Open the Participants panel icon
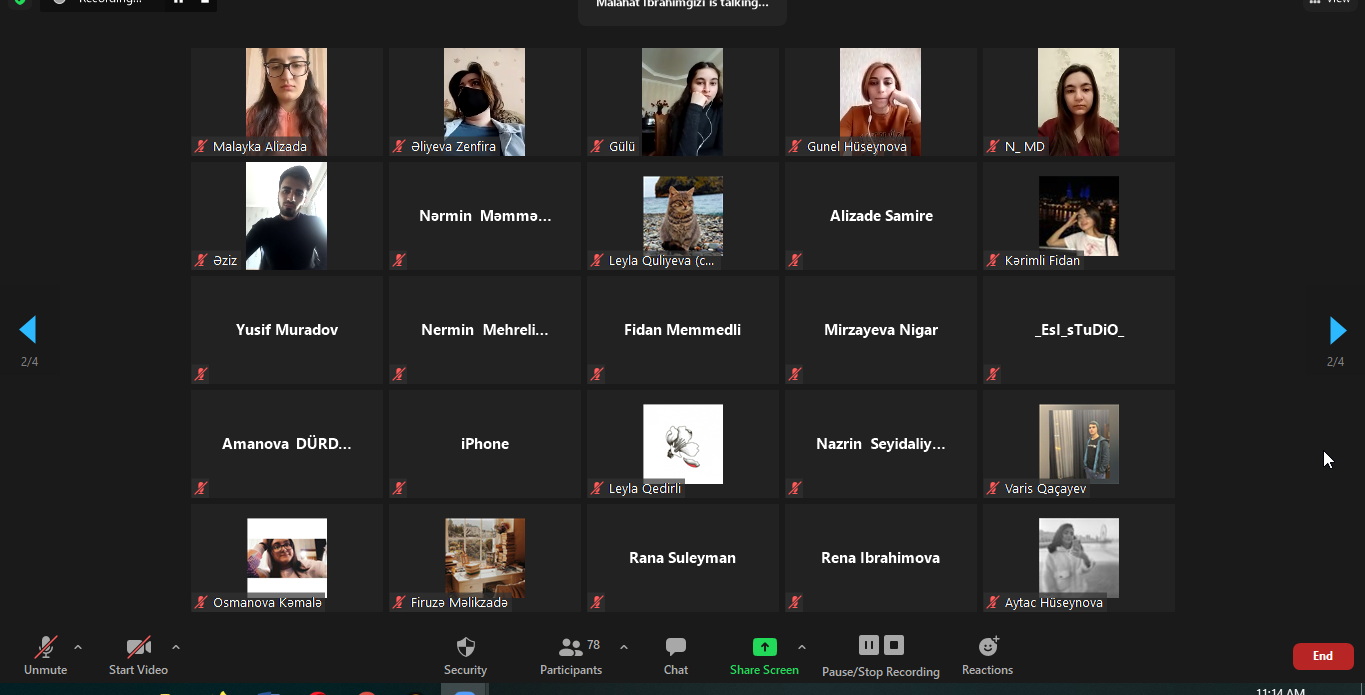1365x695 pixels. coord(570,647)
